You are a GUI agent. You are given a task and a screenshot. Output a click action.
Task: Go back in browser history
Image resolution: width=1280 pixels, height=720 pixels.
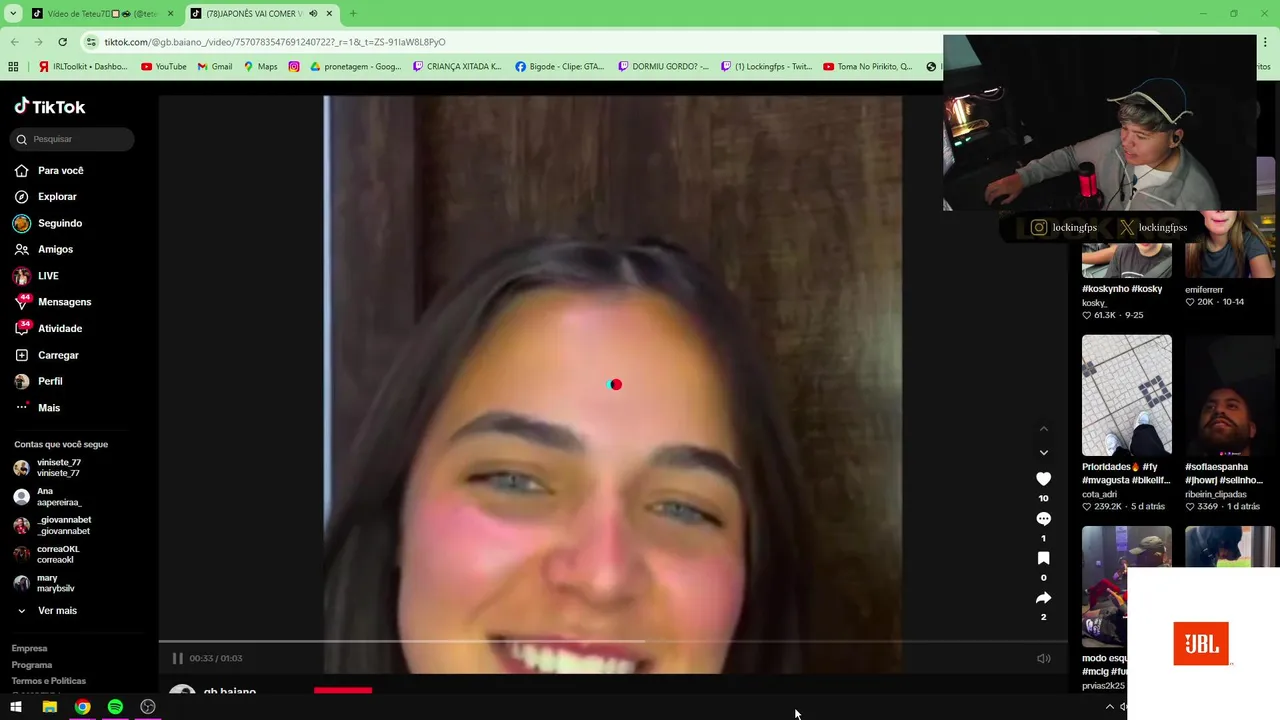tap(14, 42)
